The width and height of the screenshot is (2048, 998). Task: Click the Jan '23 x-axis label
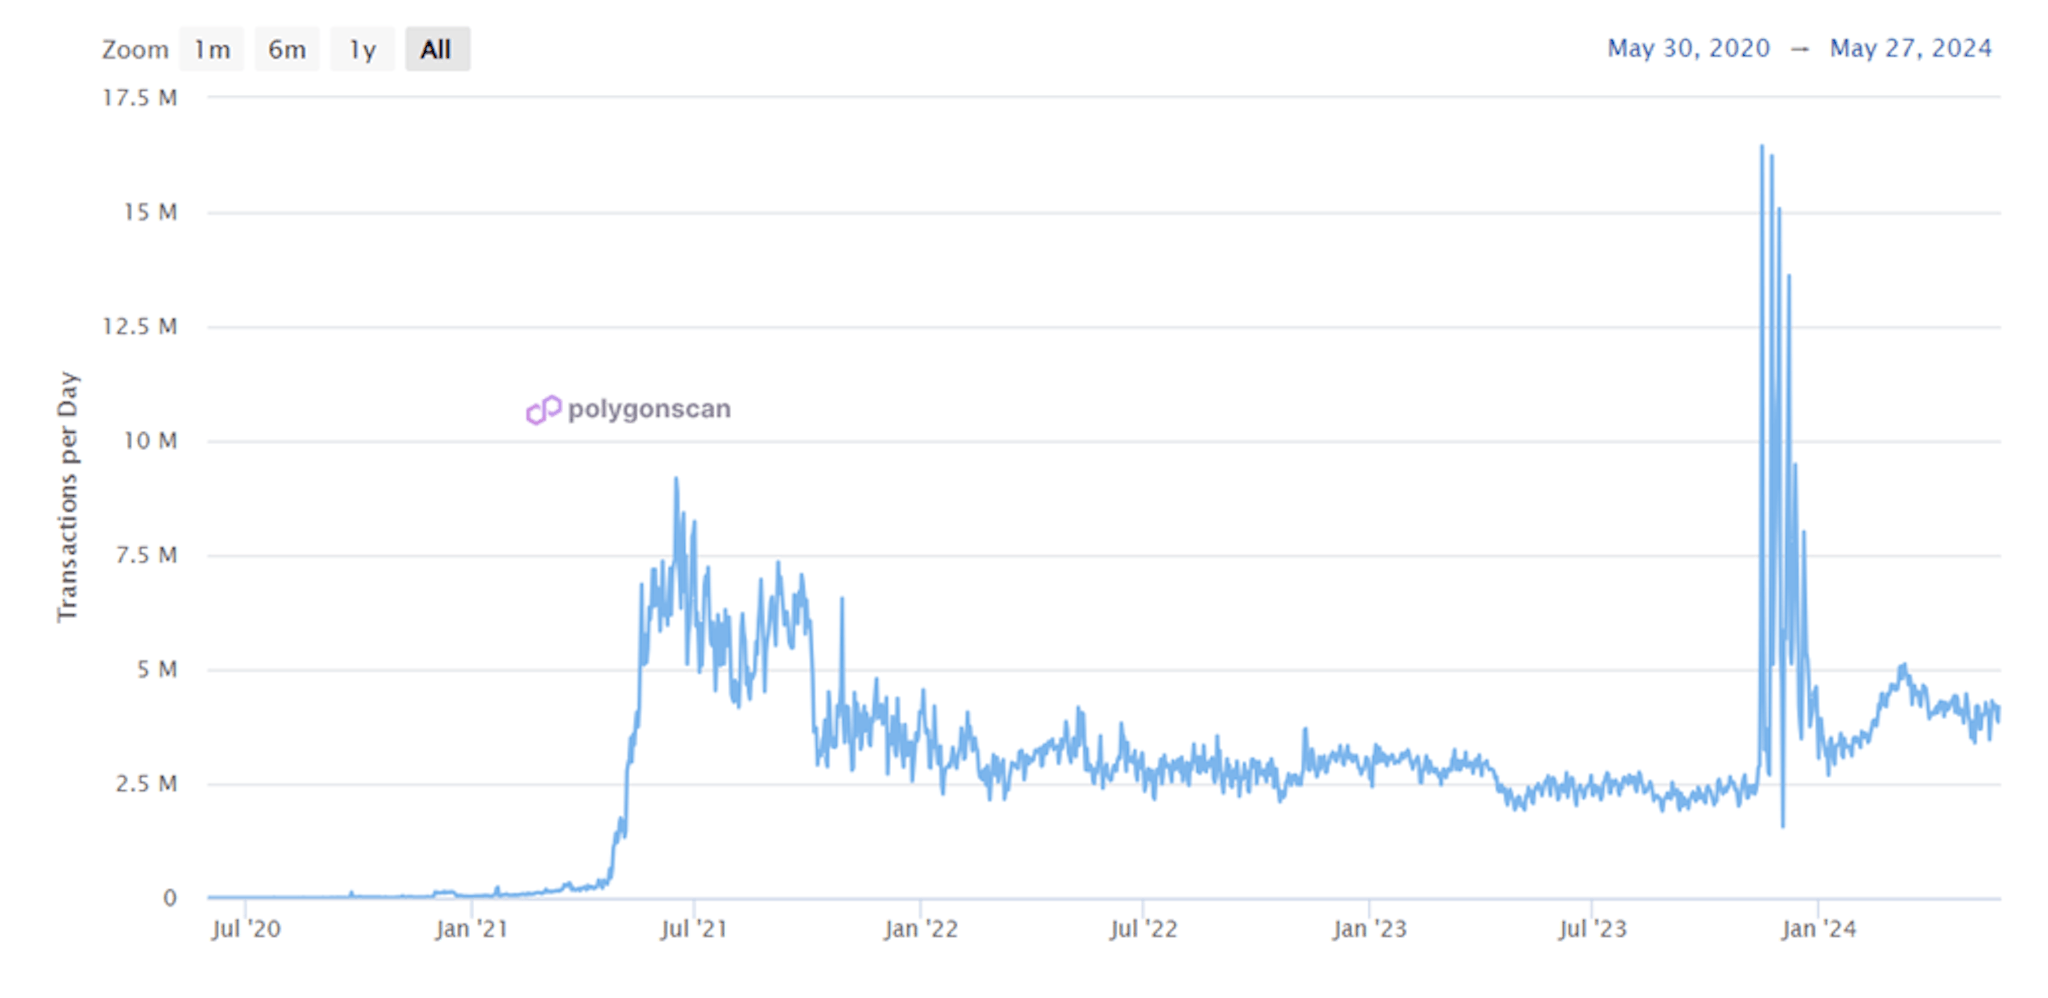click(x=1369, y=929)
